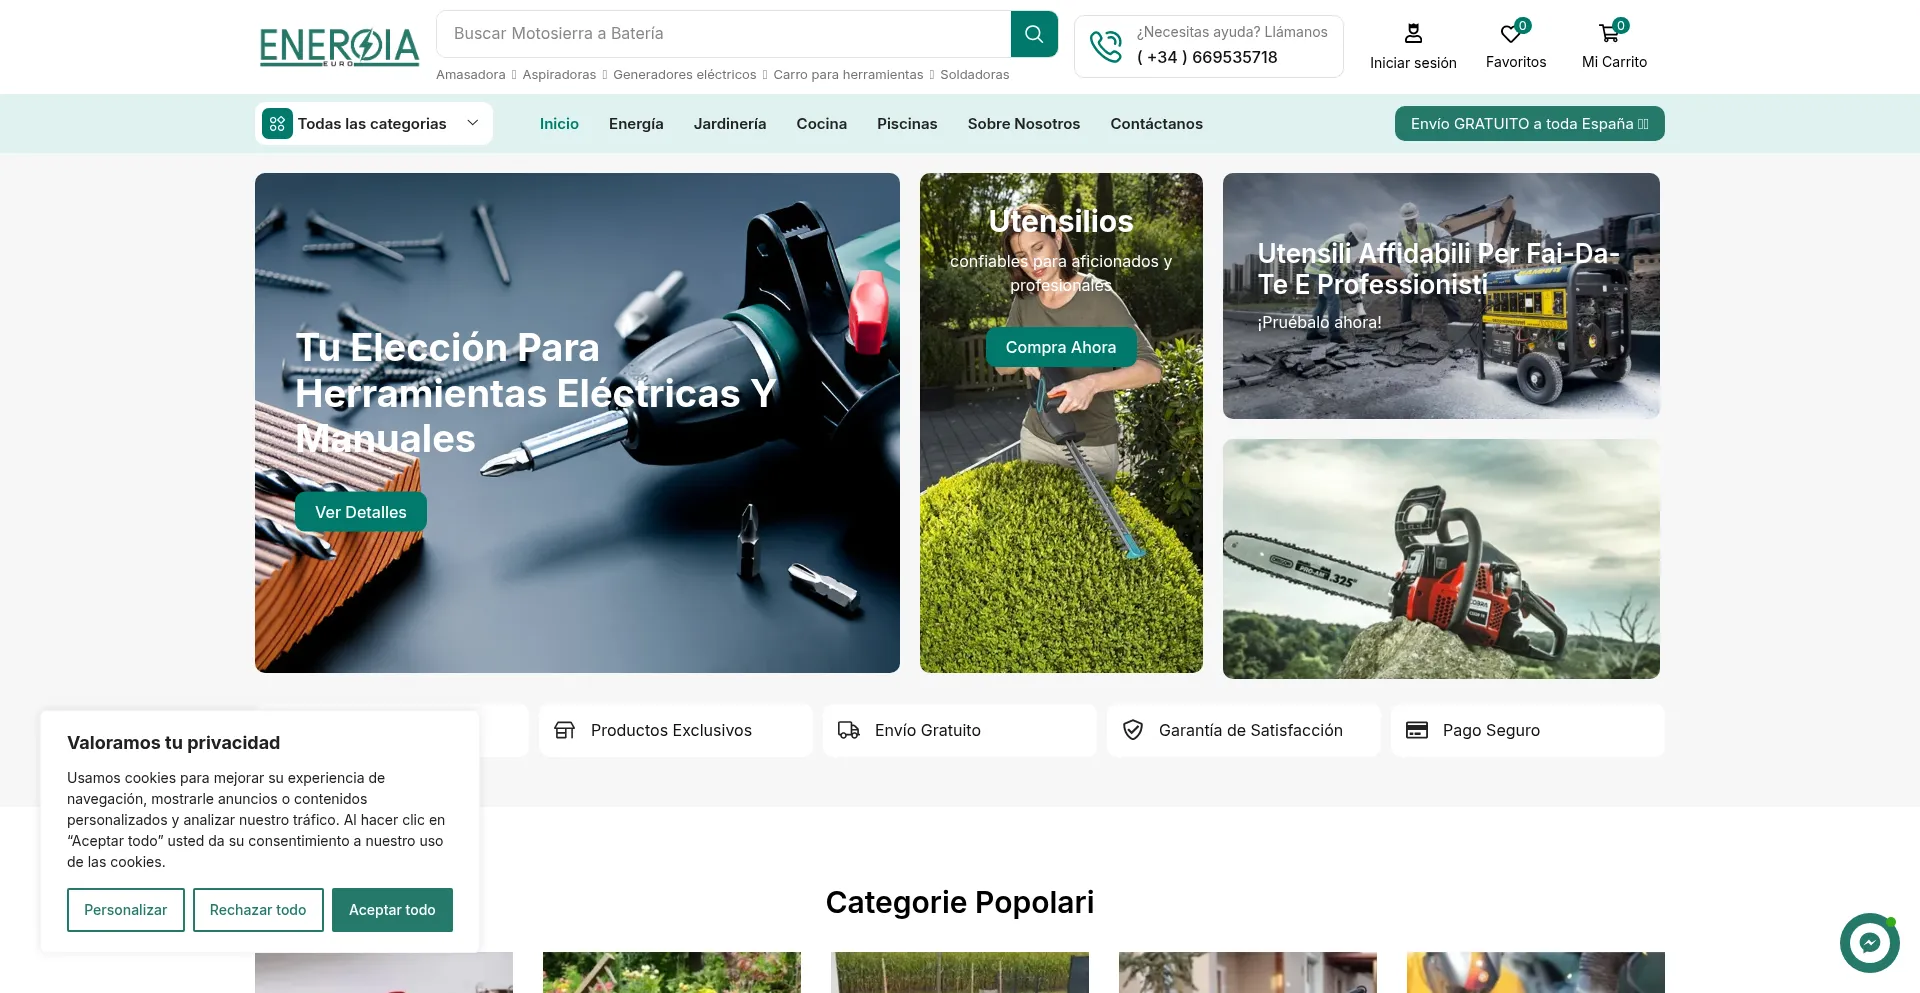The image size is (1920, 993).
Task: Open the Messenger chat bubble
Action: coord(1869,942)
